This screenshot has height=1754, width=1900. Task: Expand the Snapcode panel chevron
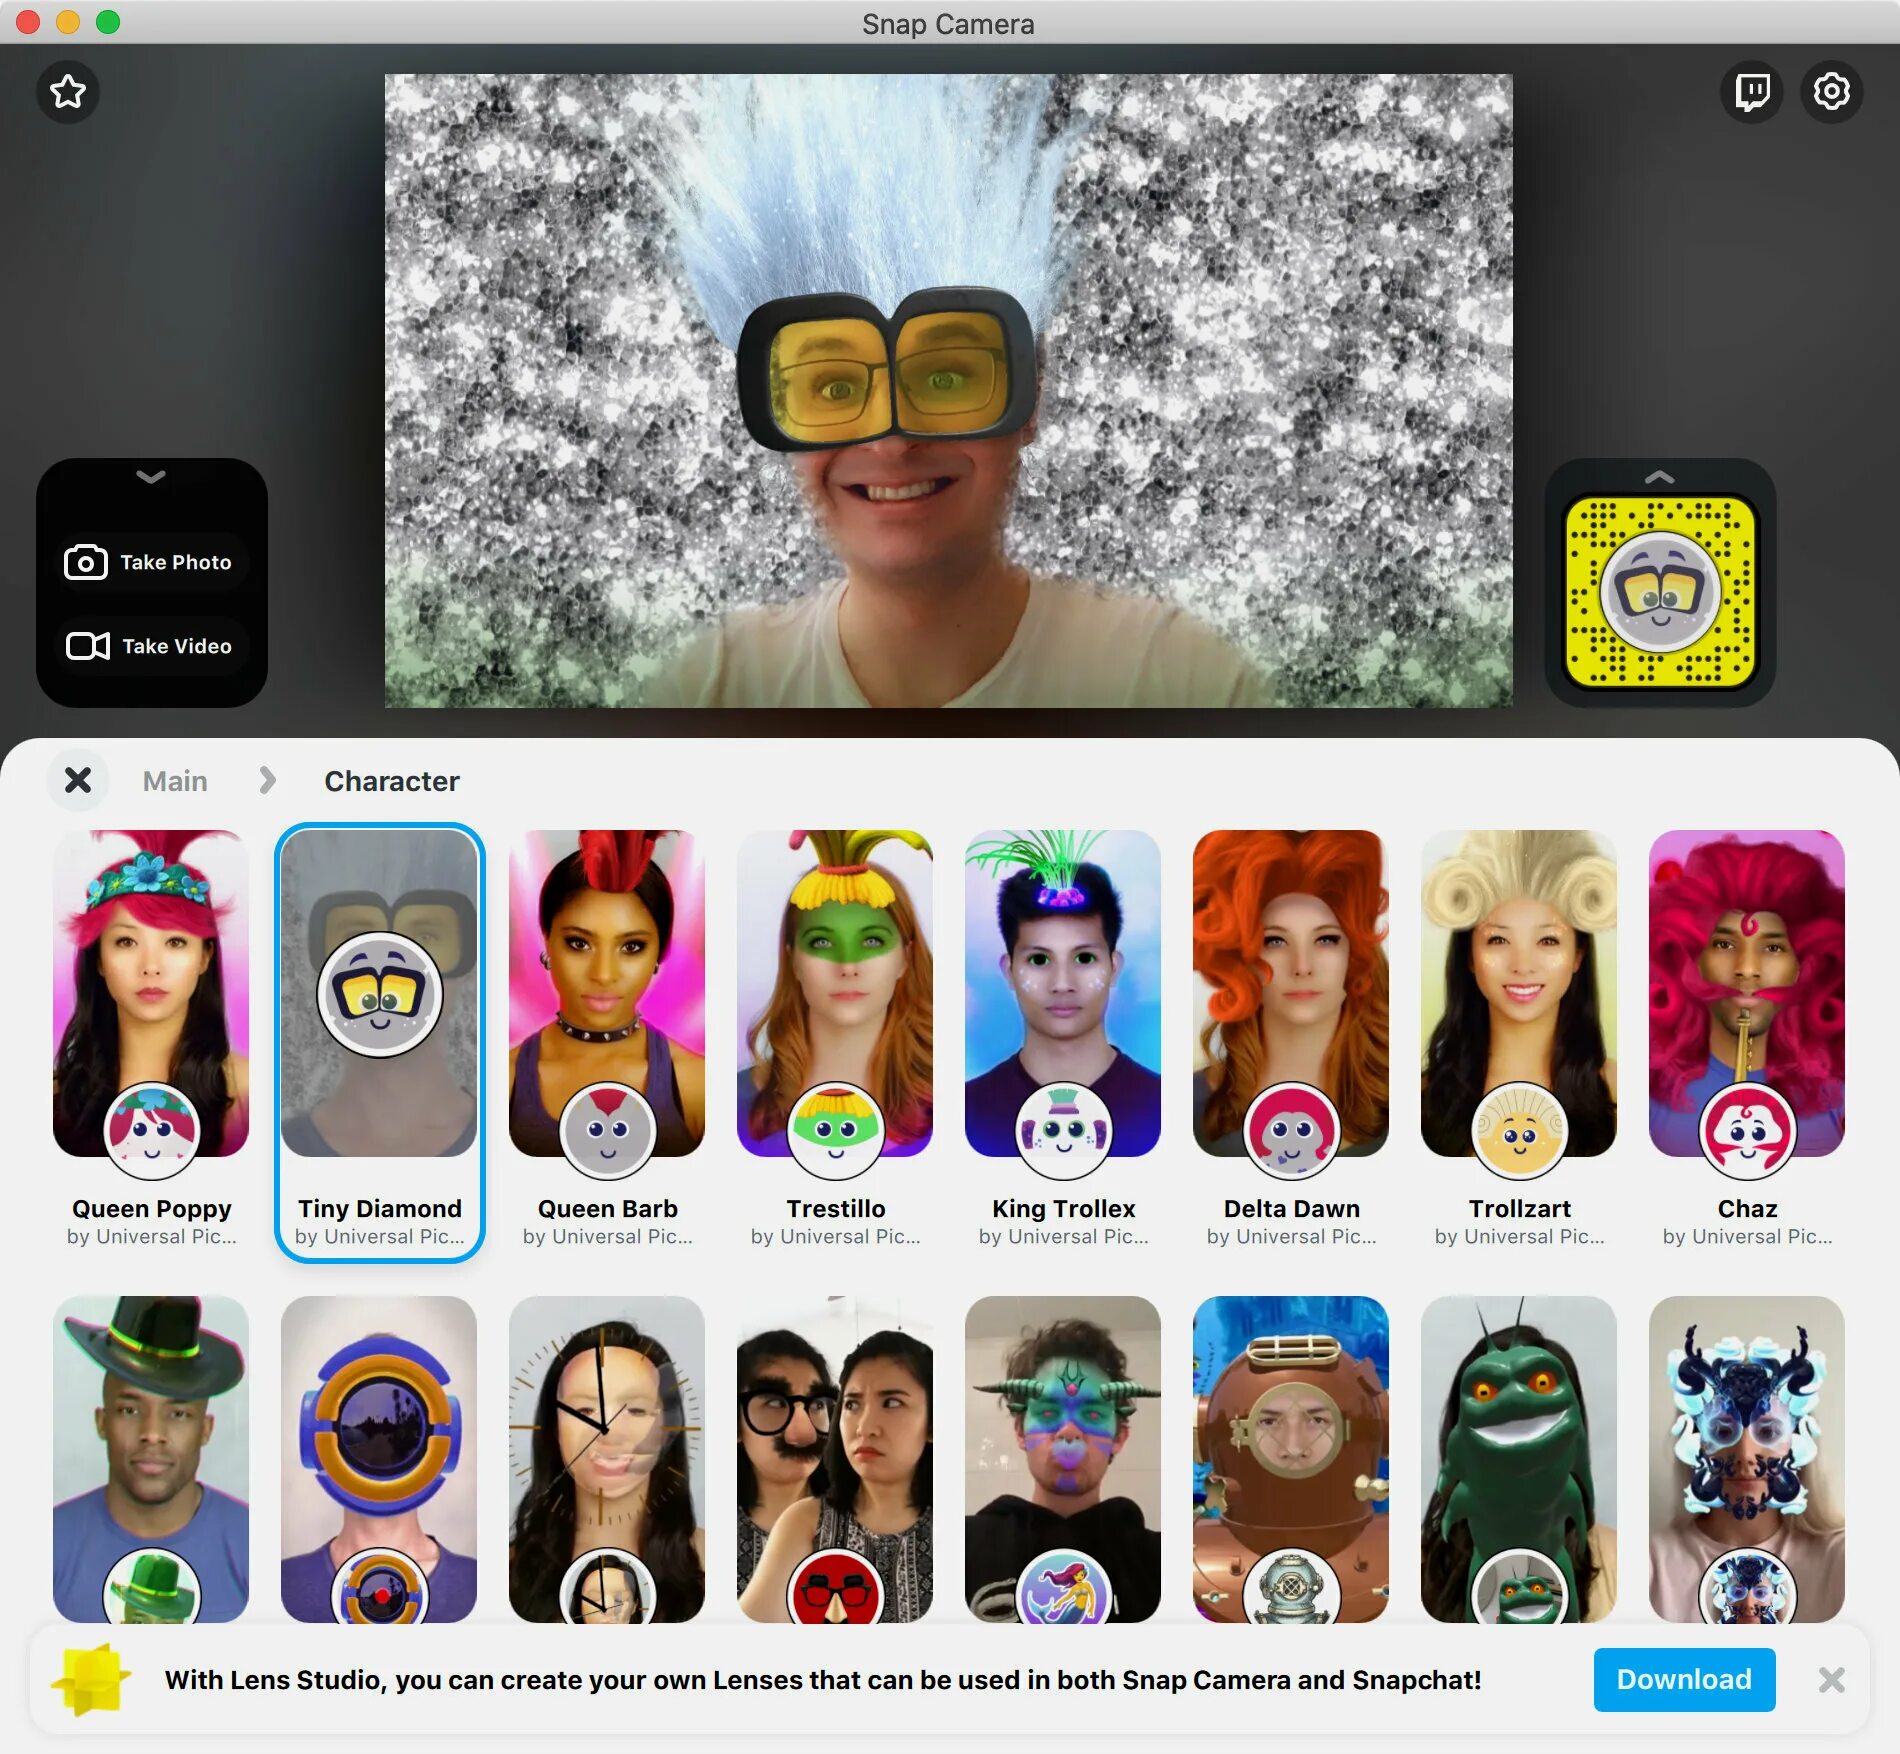click(x=1660, y=477)
